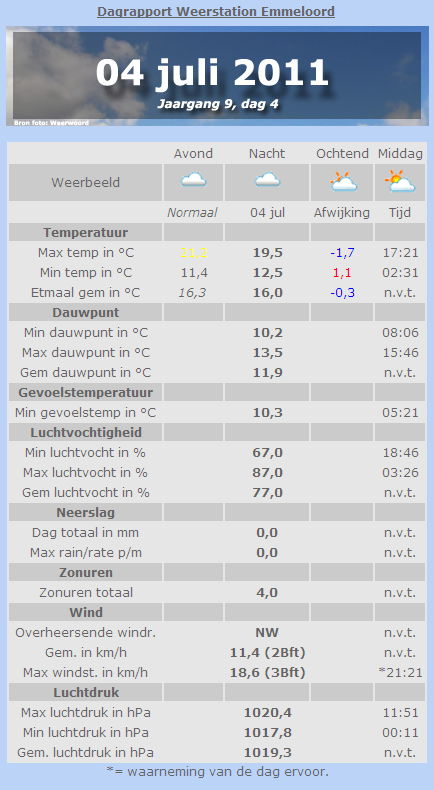Click the Weerbeeld row label

point(86,182)
